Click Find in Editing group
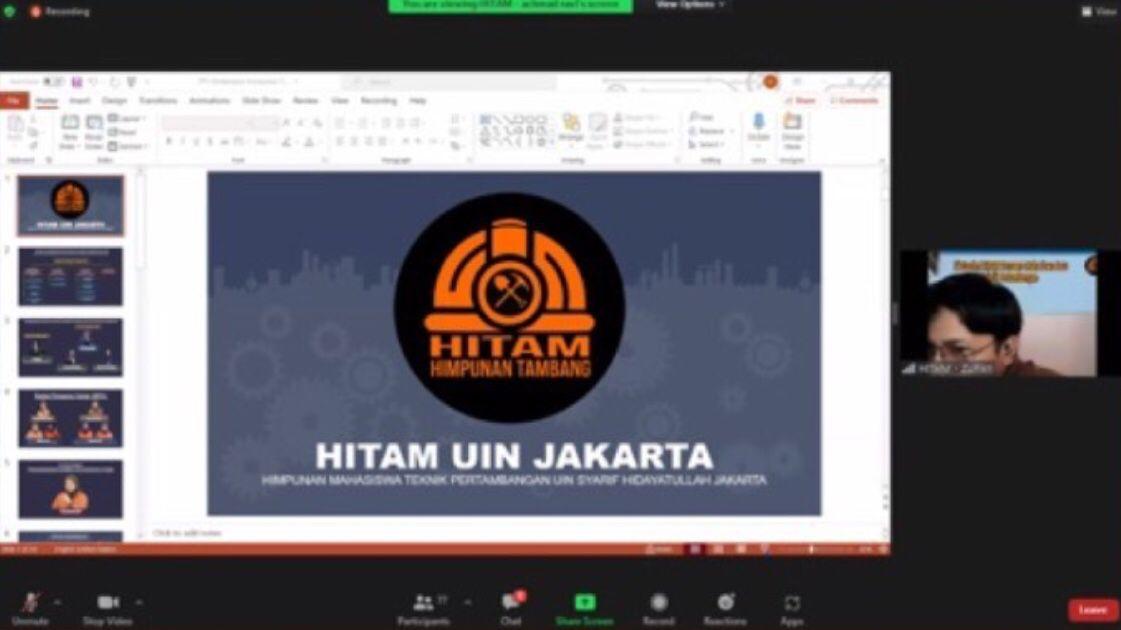Viewport: 1121px width, 630px height. tap(702, 117)
